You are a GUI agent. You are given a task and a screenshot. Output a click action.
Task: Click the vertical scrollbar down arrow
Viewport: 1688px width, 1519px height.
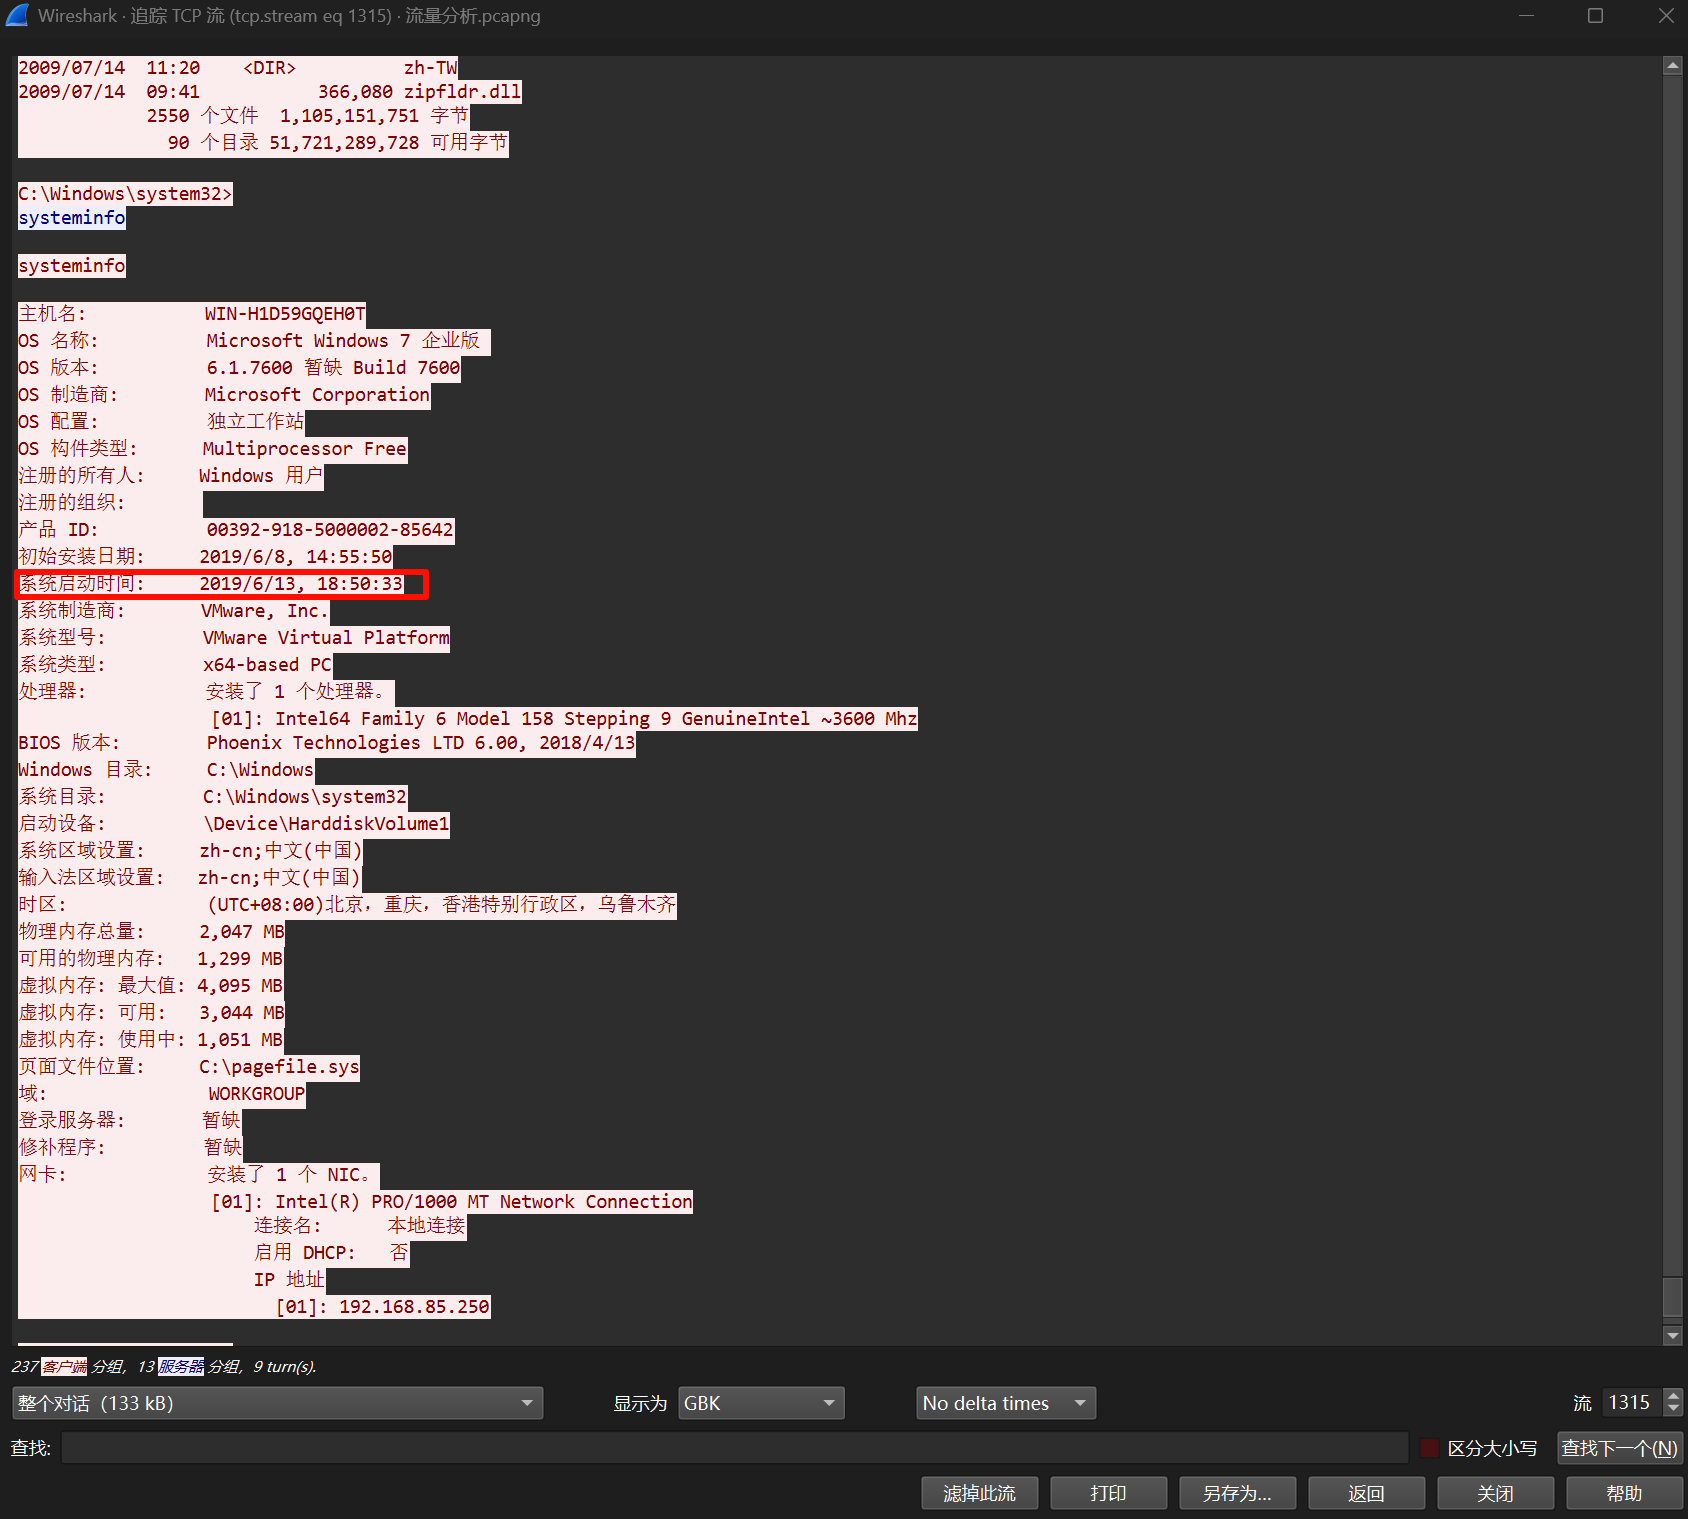[x=1672, y=1335]
